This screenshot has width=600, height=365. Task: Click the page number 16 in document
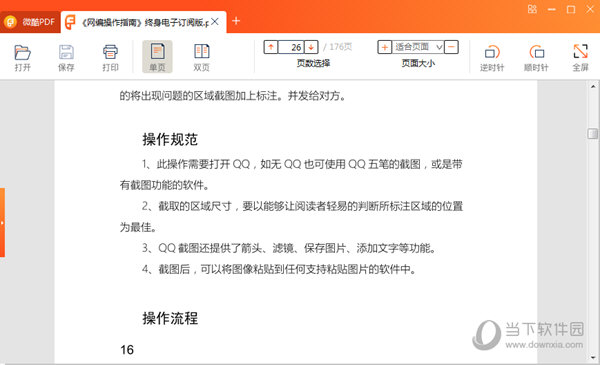click(127, 350)
